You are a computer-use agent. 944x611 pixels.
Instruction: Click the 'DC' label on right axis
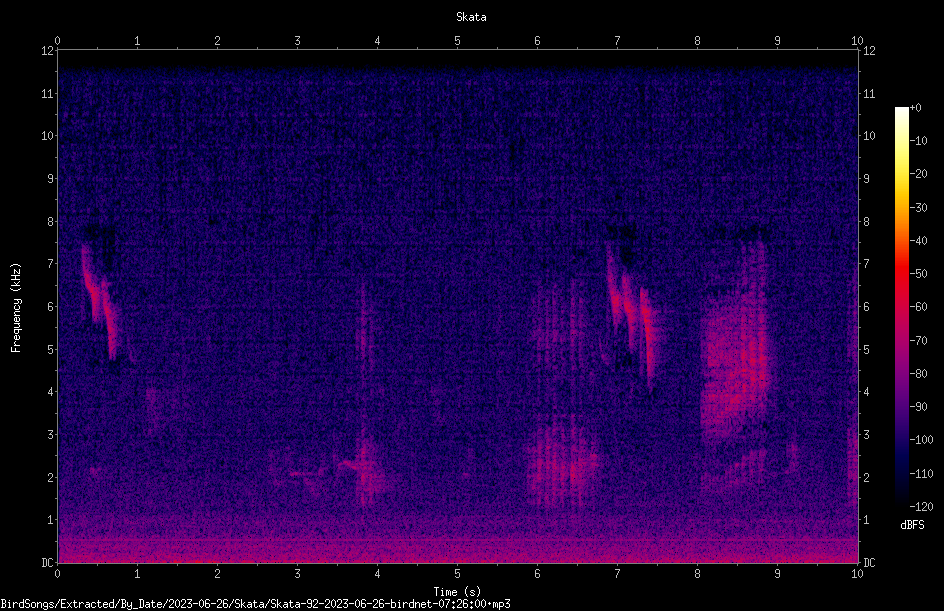pyautogui.click(x=869, y=562)
